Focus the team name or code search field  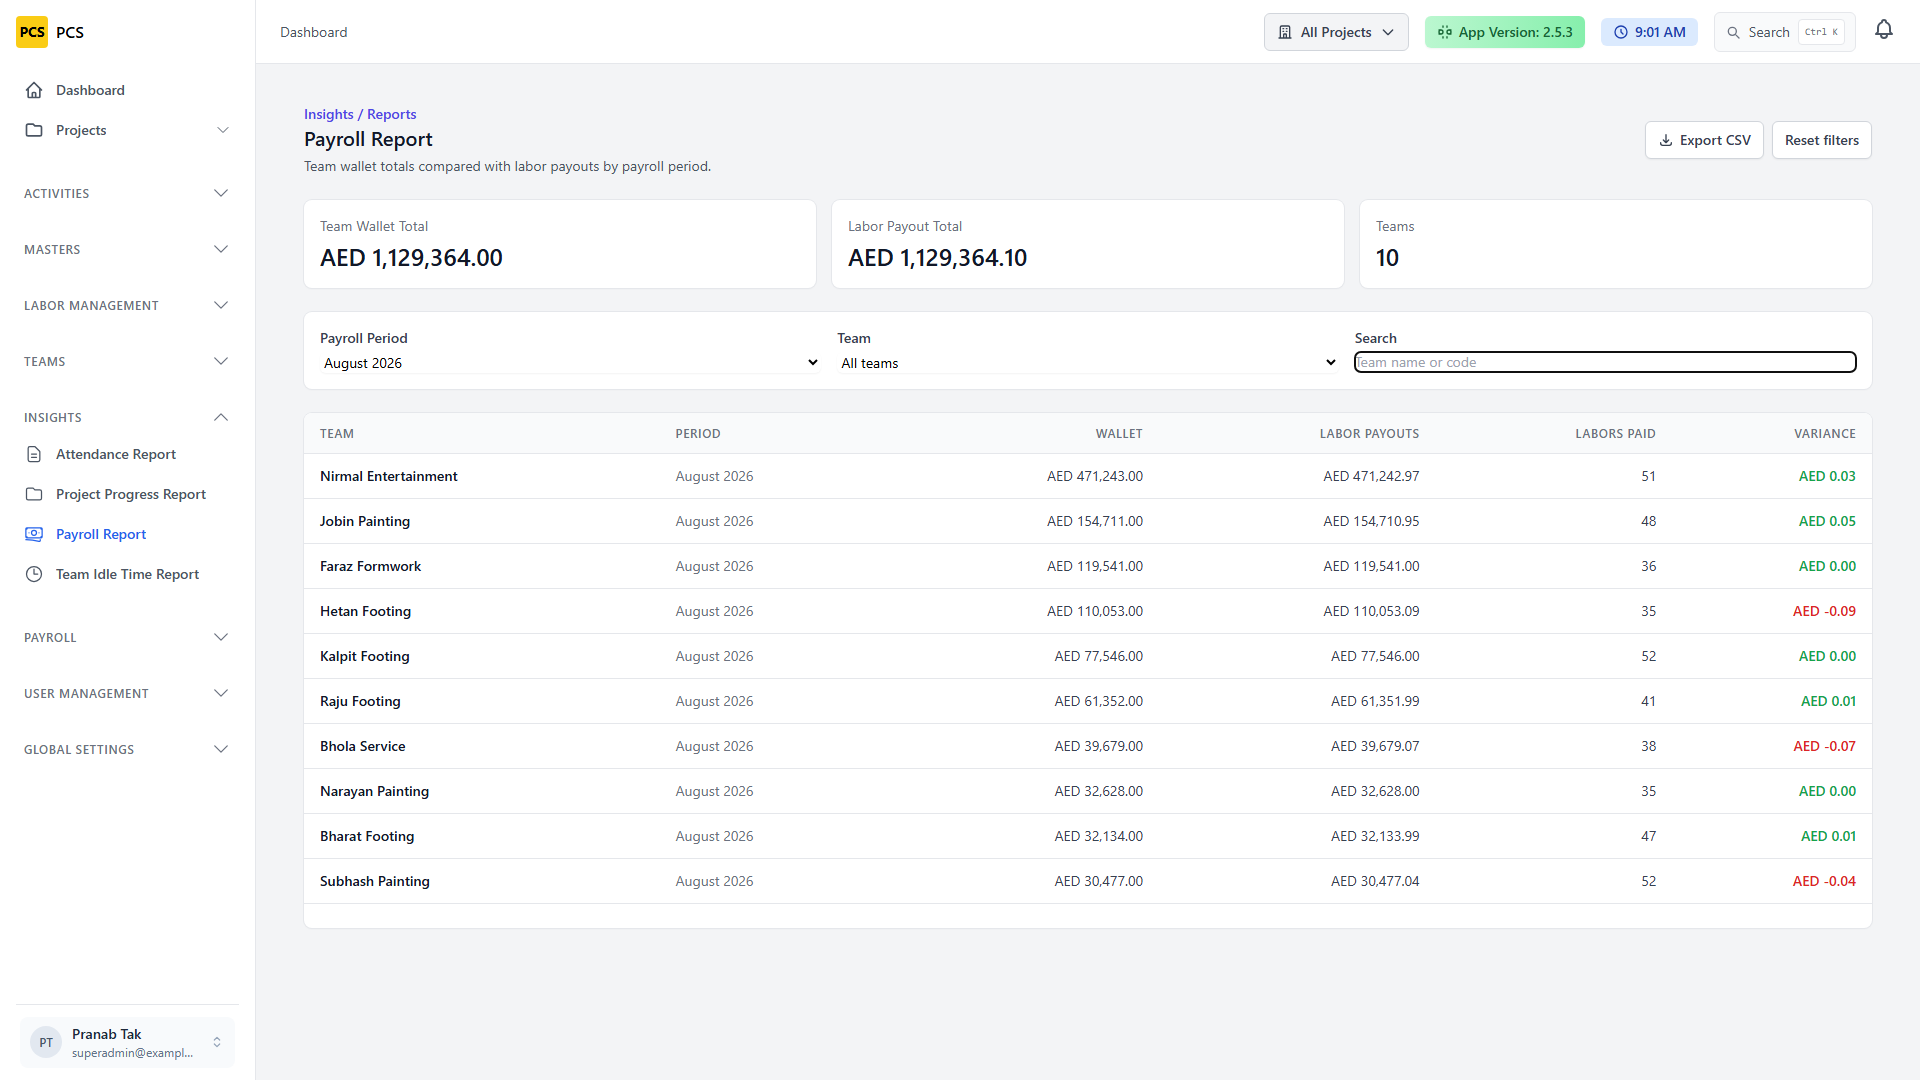(x=1605, y=362)
